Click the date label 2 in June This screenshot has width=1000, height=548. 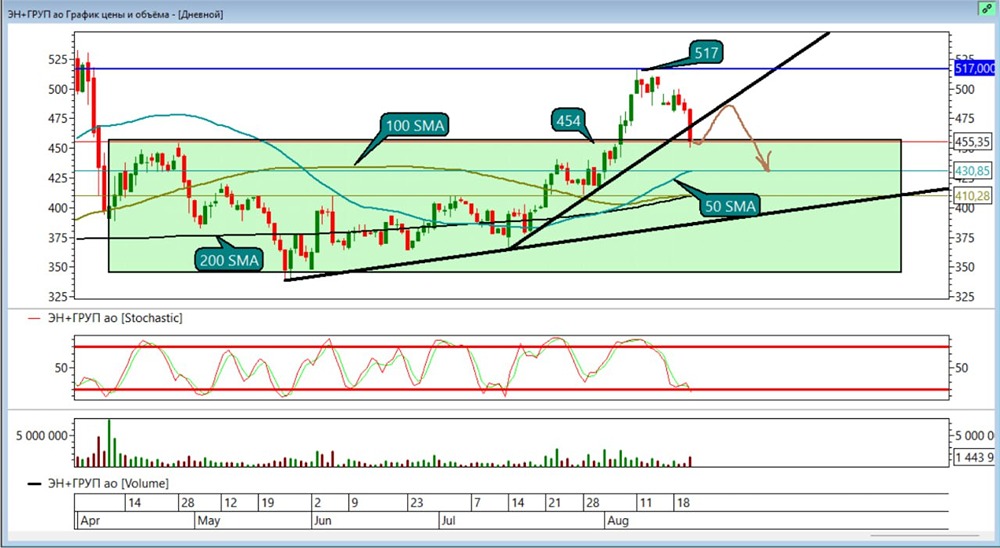pos(317,503)
